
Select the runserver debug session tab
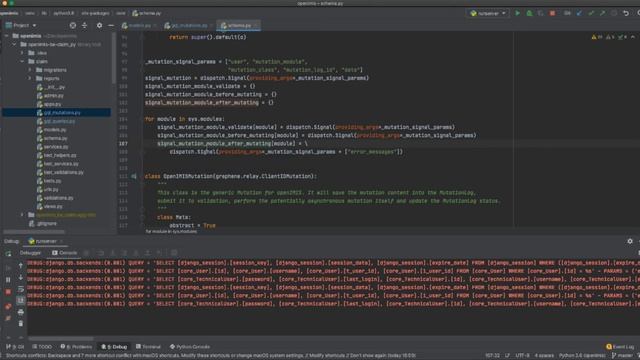[46, 241]
